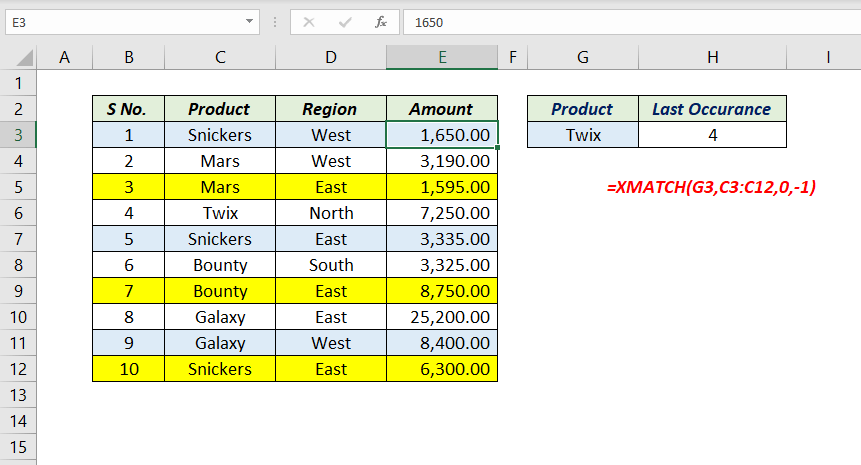The width and height of the screenshot is (861, 465).
Task: Select row 2 header
Action: point(18,109)
